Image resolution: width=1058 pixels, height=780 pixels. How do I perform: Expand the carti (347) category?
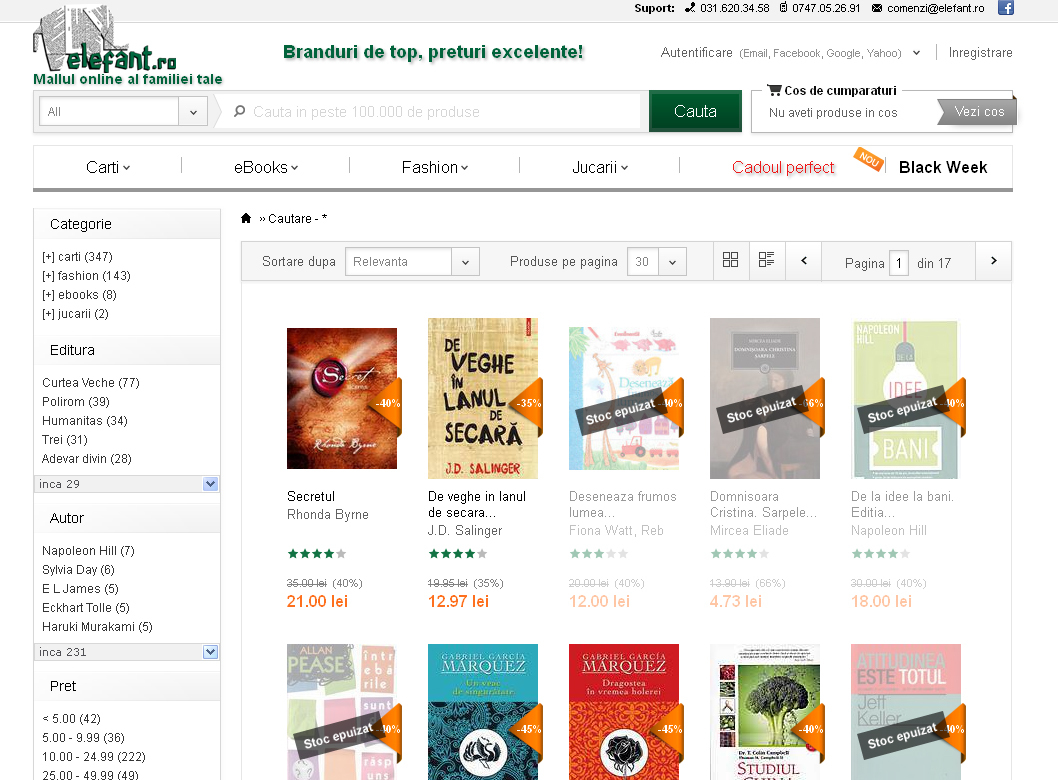click(77, 256)
